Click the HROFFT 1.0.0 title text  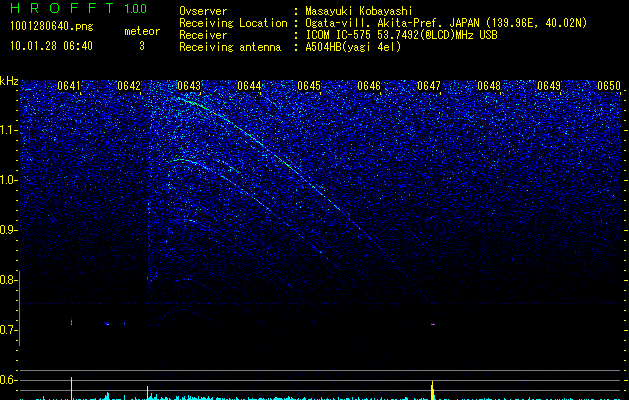click(x=78, y=8)
